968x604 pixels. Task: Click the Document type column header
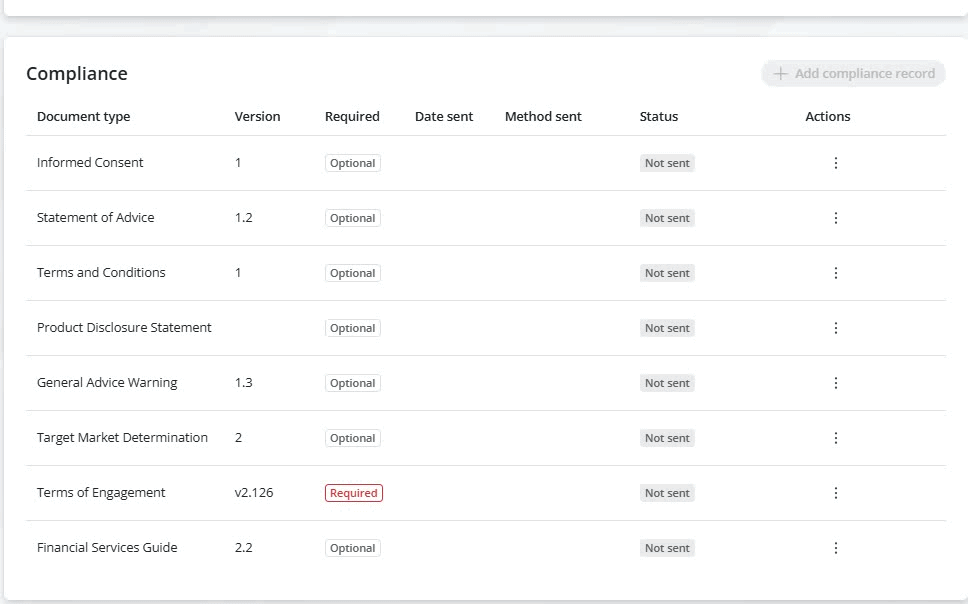click(84, 117)
